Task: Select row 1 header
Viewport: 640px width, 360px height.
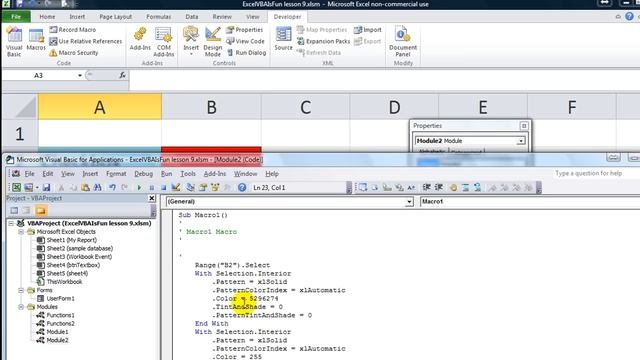Action: click(x=20, y=134)
